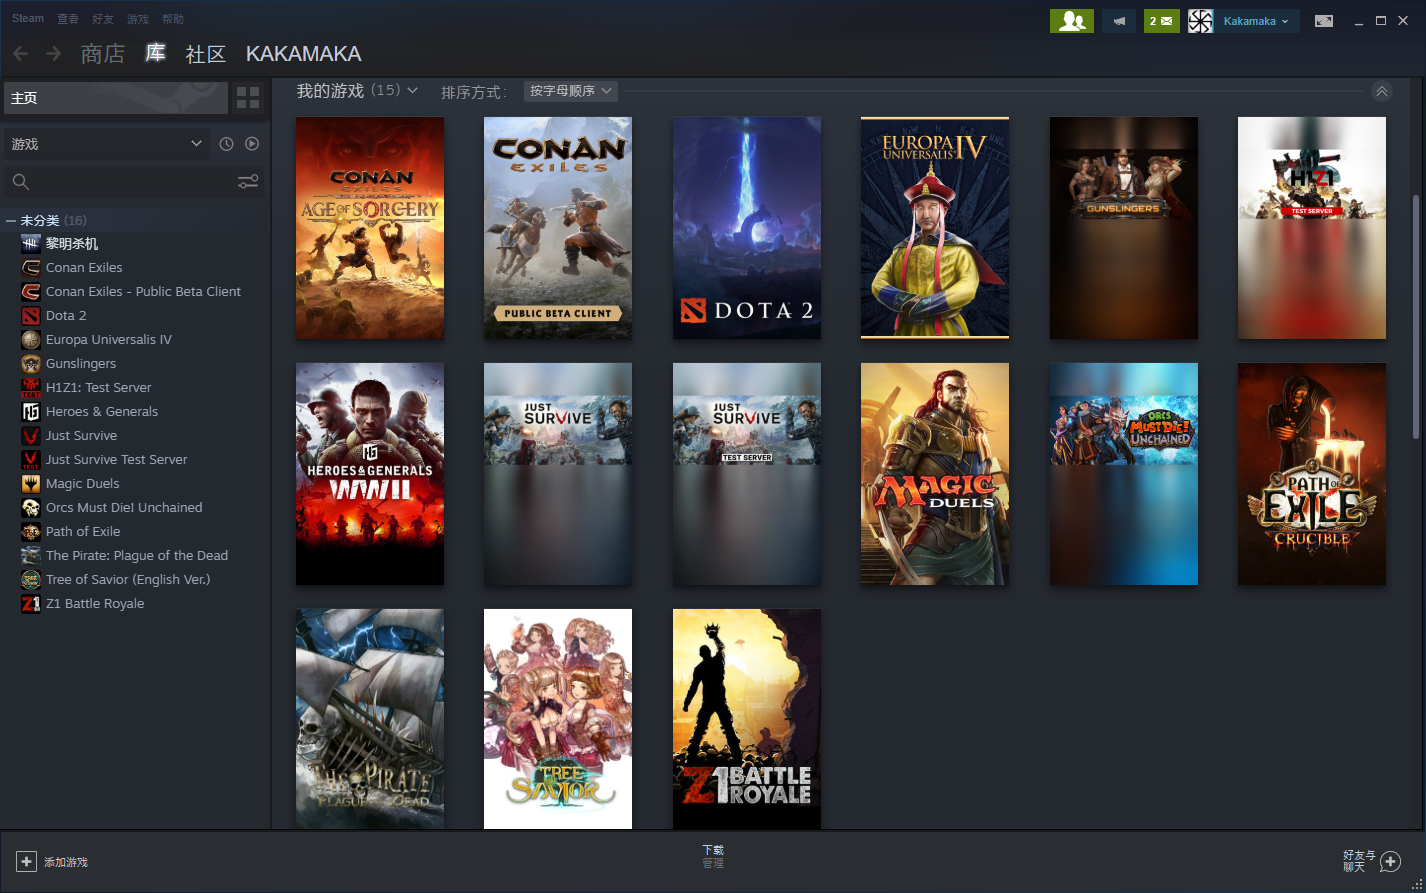Open the collections grid view icon
1426x893 pixels.
248,98
